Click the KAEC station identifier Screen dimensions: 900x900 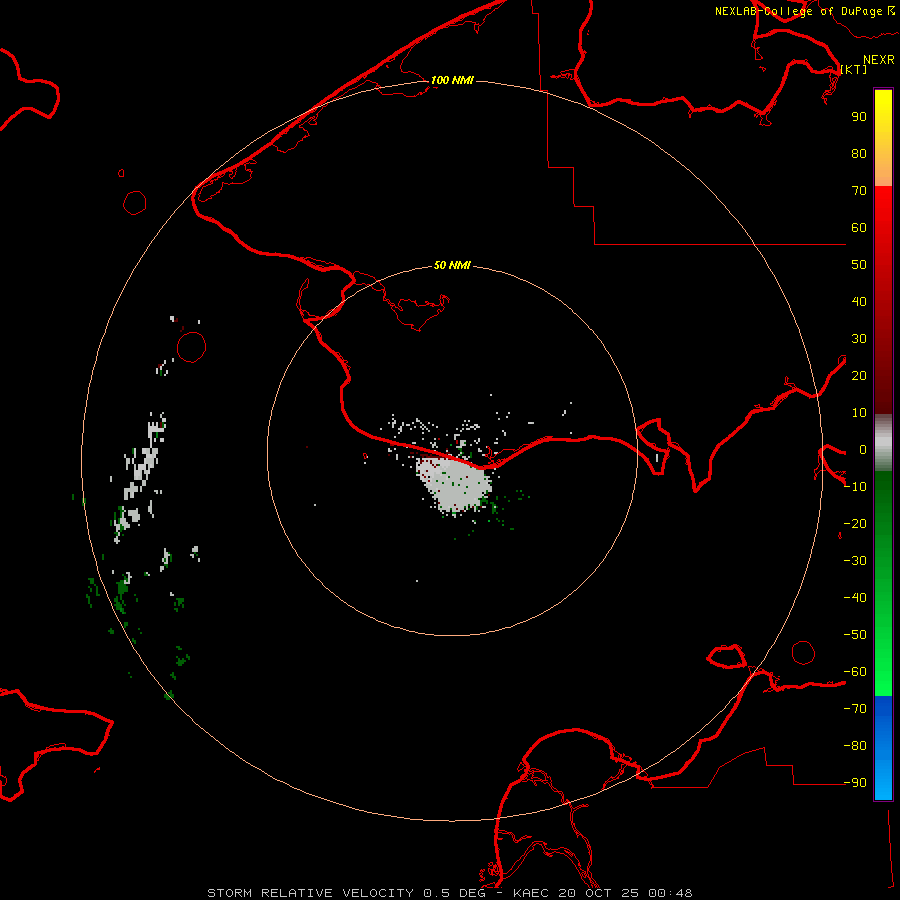click(x=531, y=893)
